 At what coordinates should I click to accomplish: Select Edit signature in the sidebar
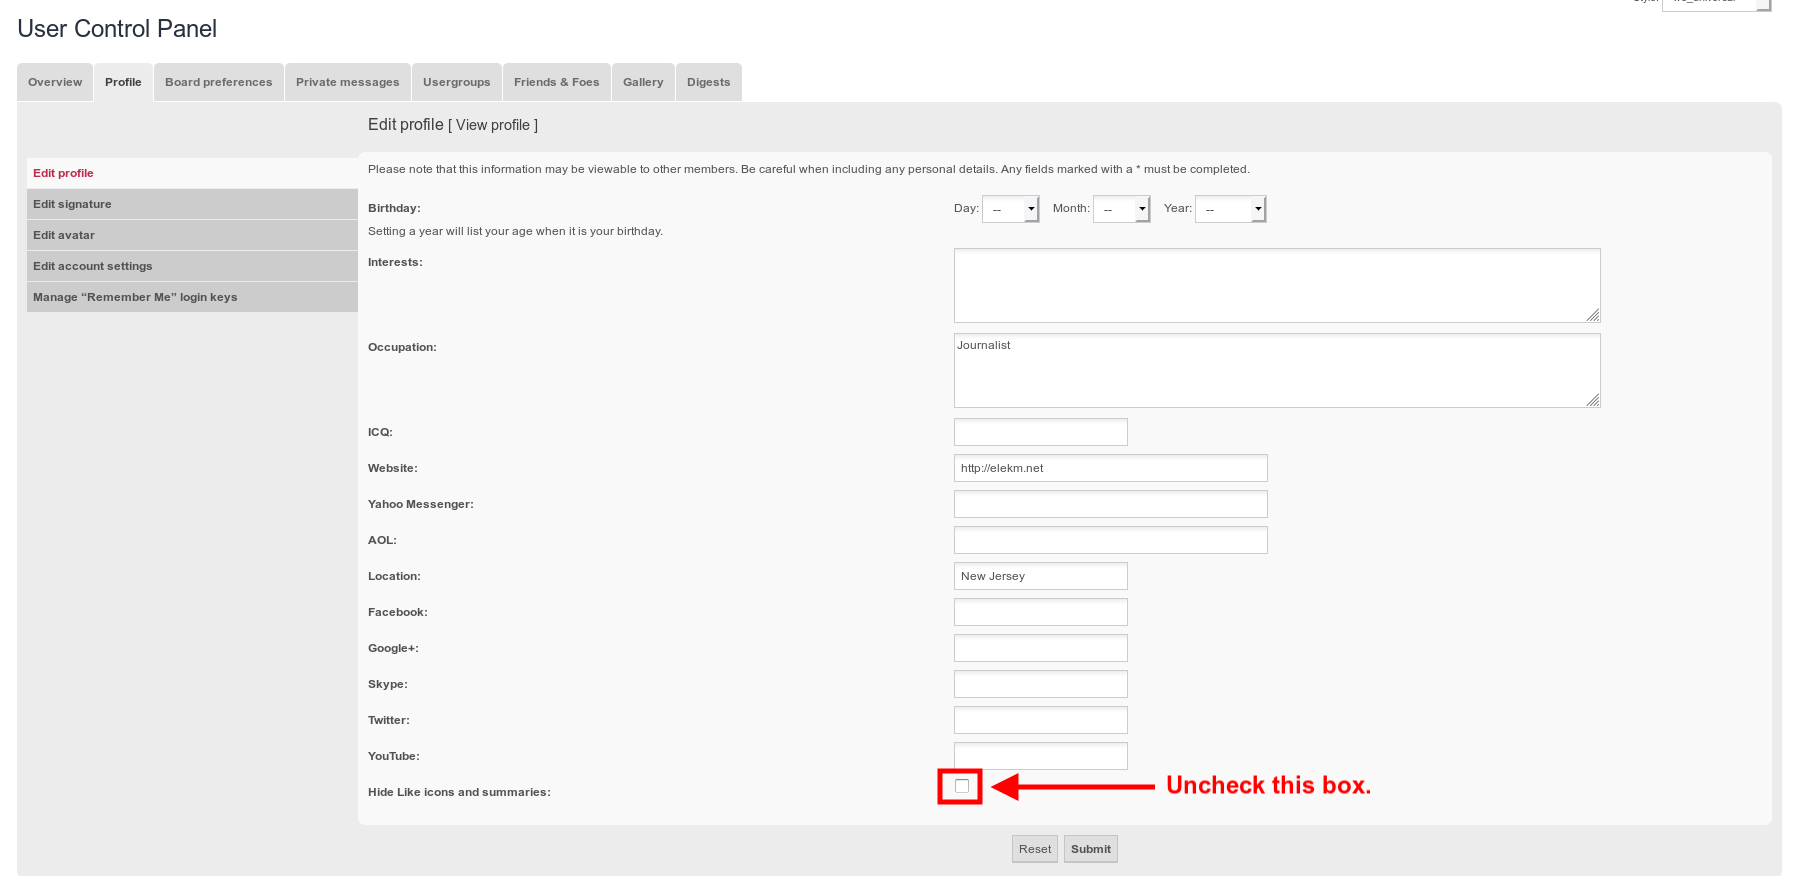(72, 204)
